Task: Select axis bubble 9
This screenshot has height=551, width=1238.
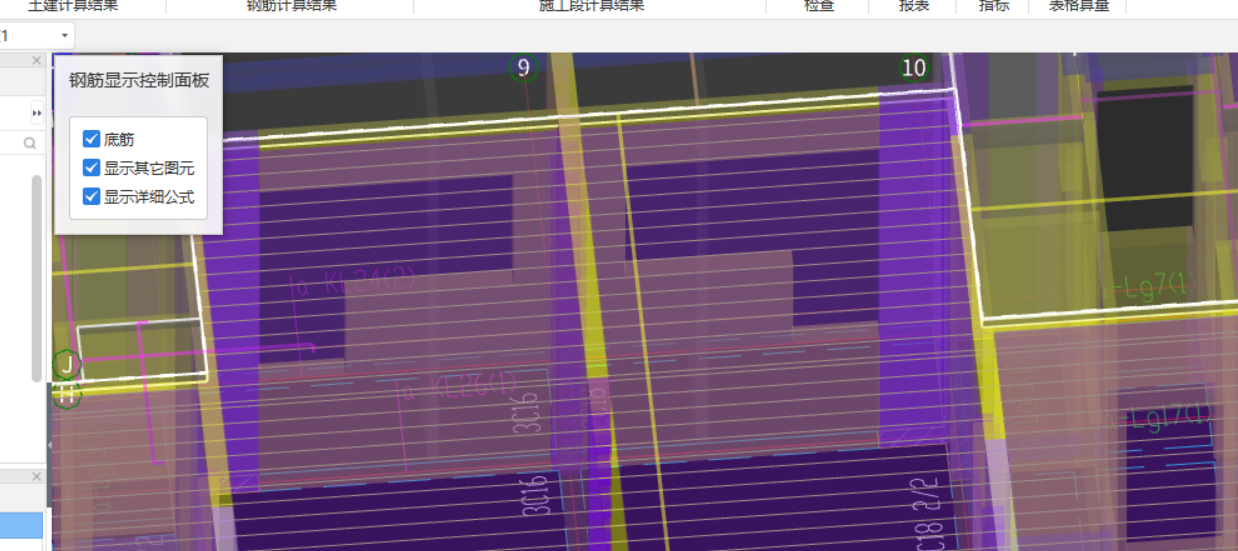Action: pyautogui.click(x=523, y=68)
